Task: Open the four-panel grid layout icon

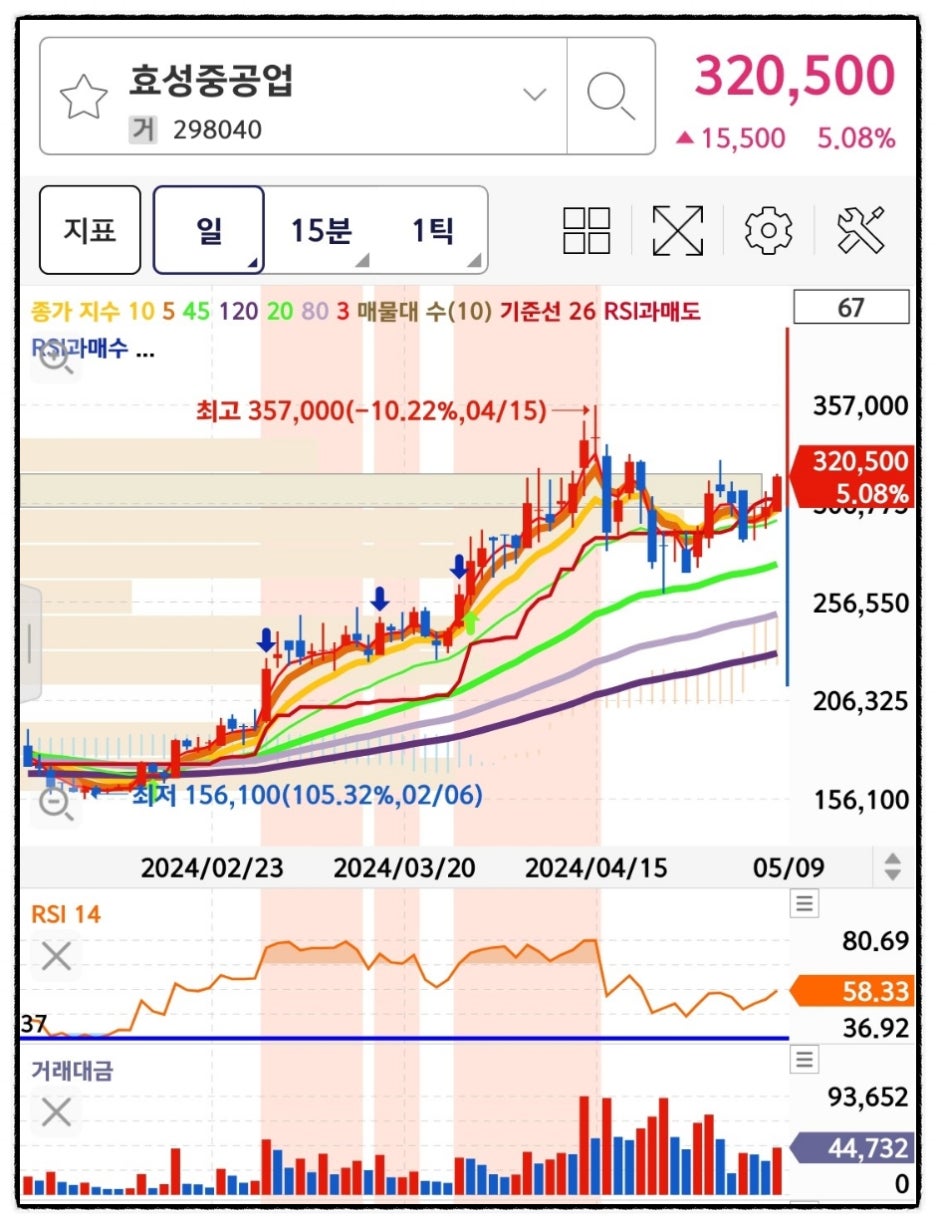Action: [587, 231]
